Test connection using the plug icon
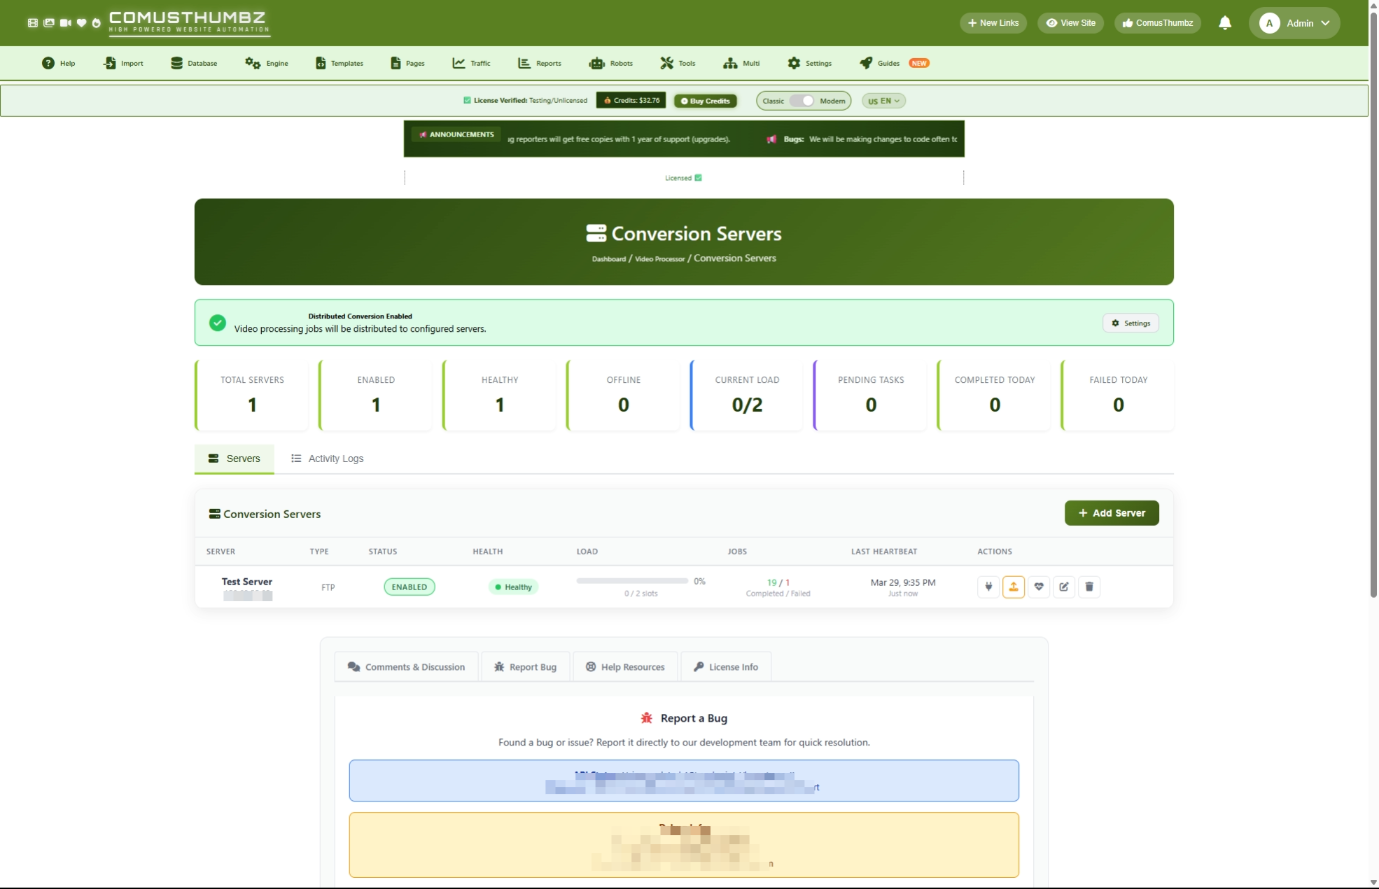The height and width of the screenshot is (889, 1379). [x=988, y=587]
